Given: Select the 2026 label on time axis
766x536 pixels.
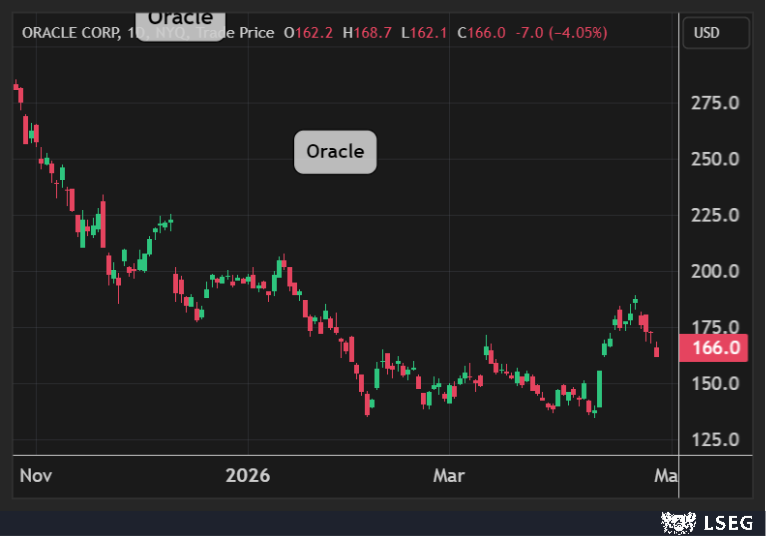Looking at the screenshot, I should coord(248,476).
